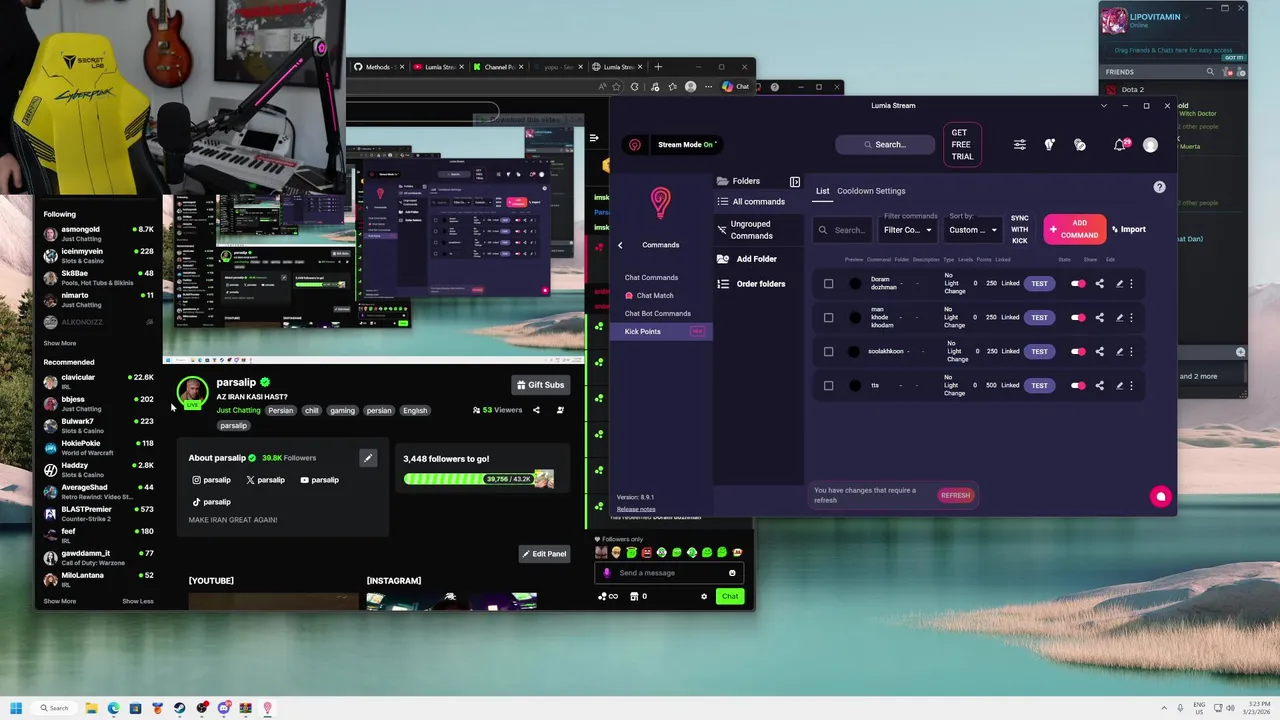Click the REFRESH button
Image resolution: width=1280 pixels, height=720 pixels.
tap(955, 495)
